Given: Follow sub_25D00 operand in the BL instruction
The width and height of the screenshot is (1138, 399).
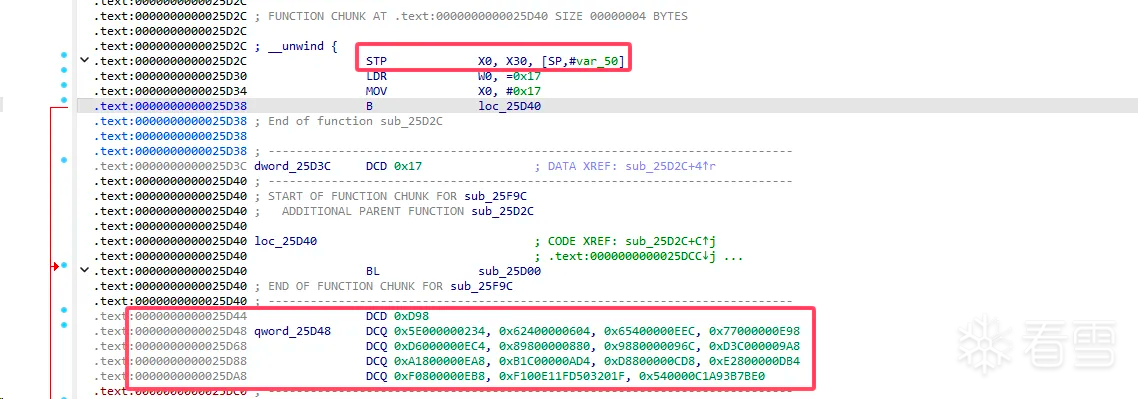Looking at the screenshot, I should [x=509, y=271].
